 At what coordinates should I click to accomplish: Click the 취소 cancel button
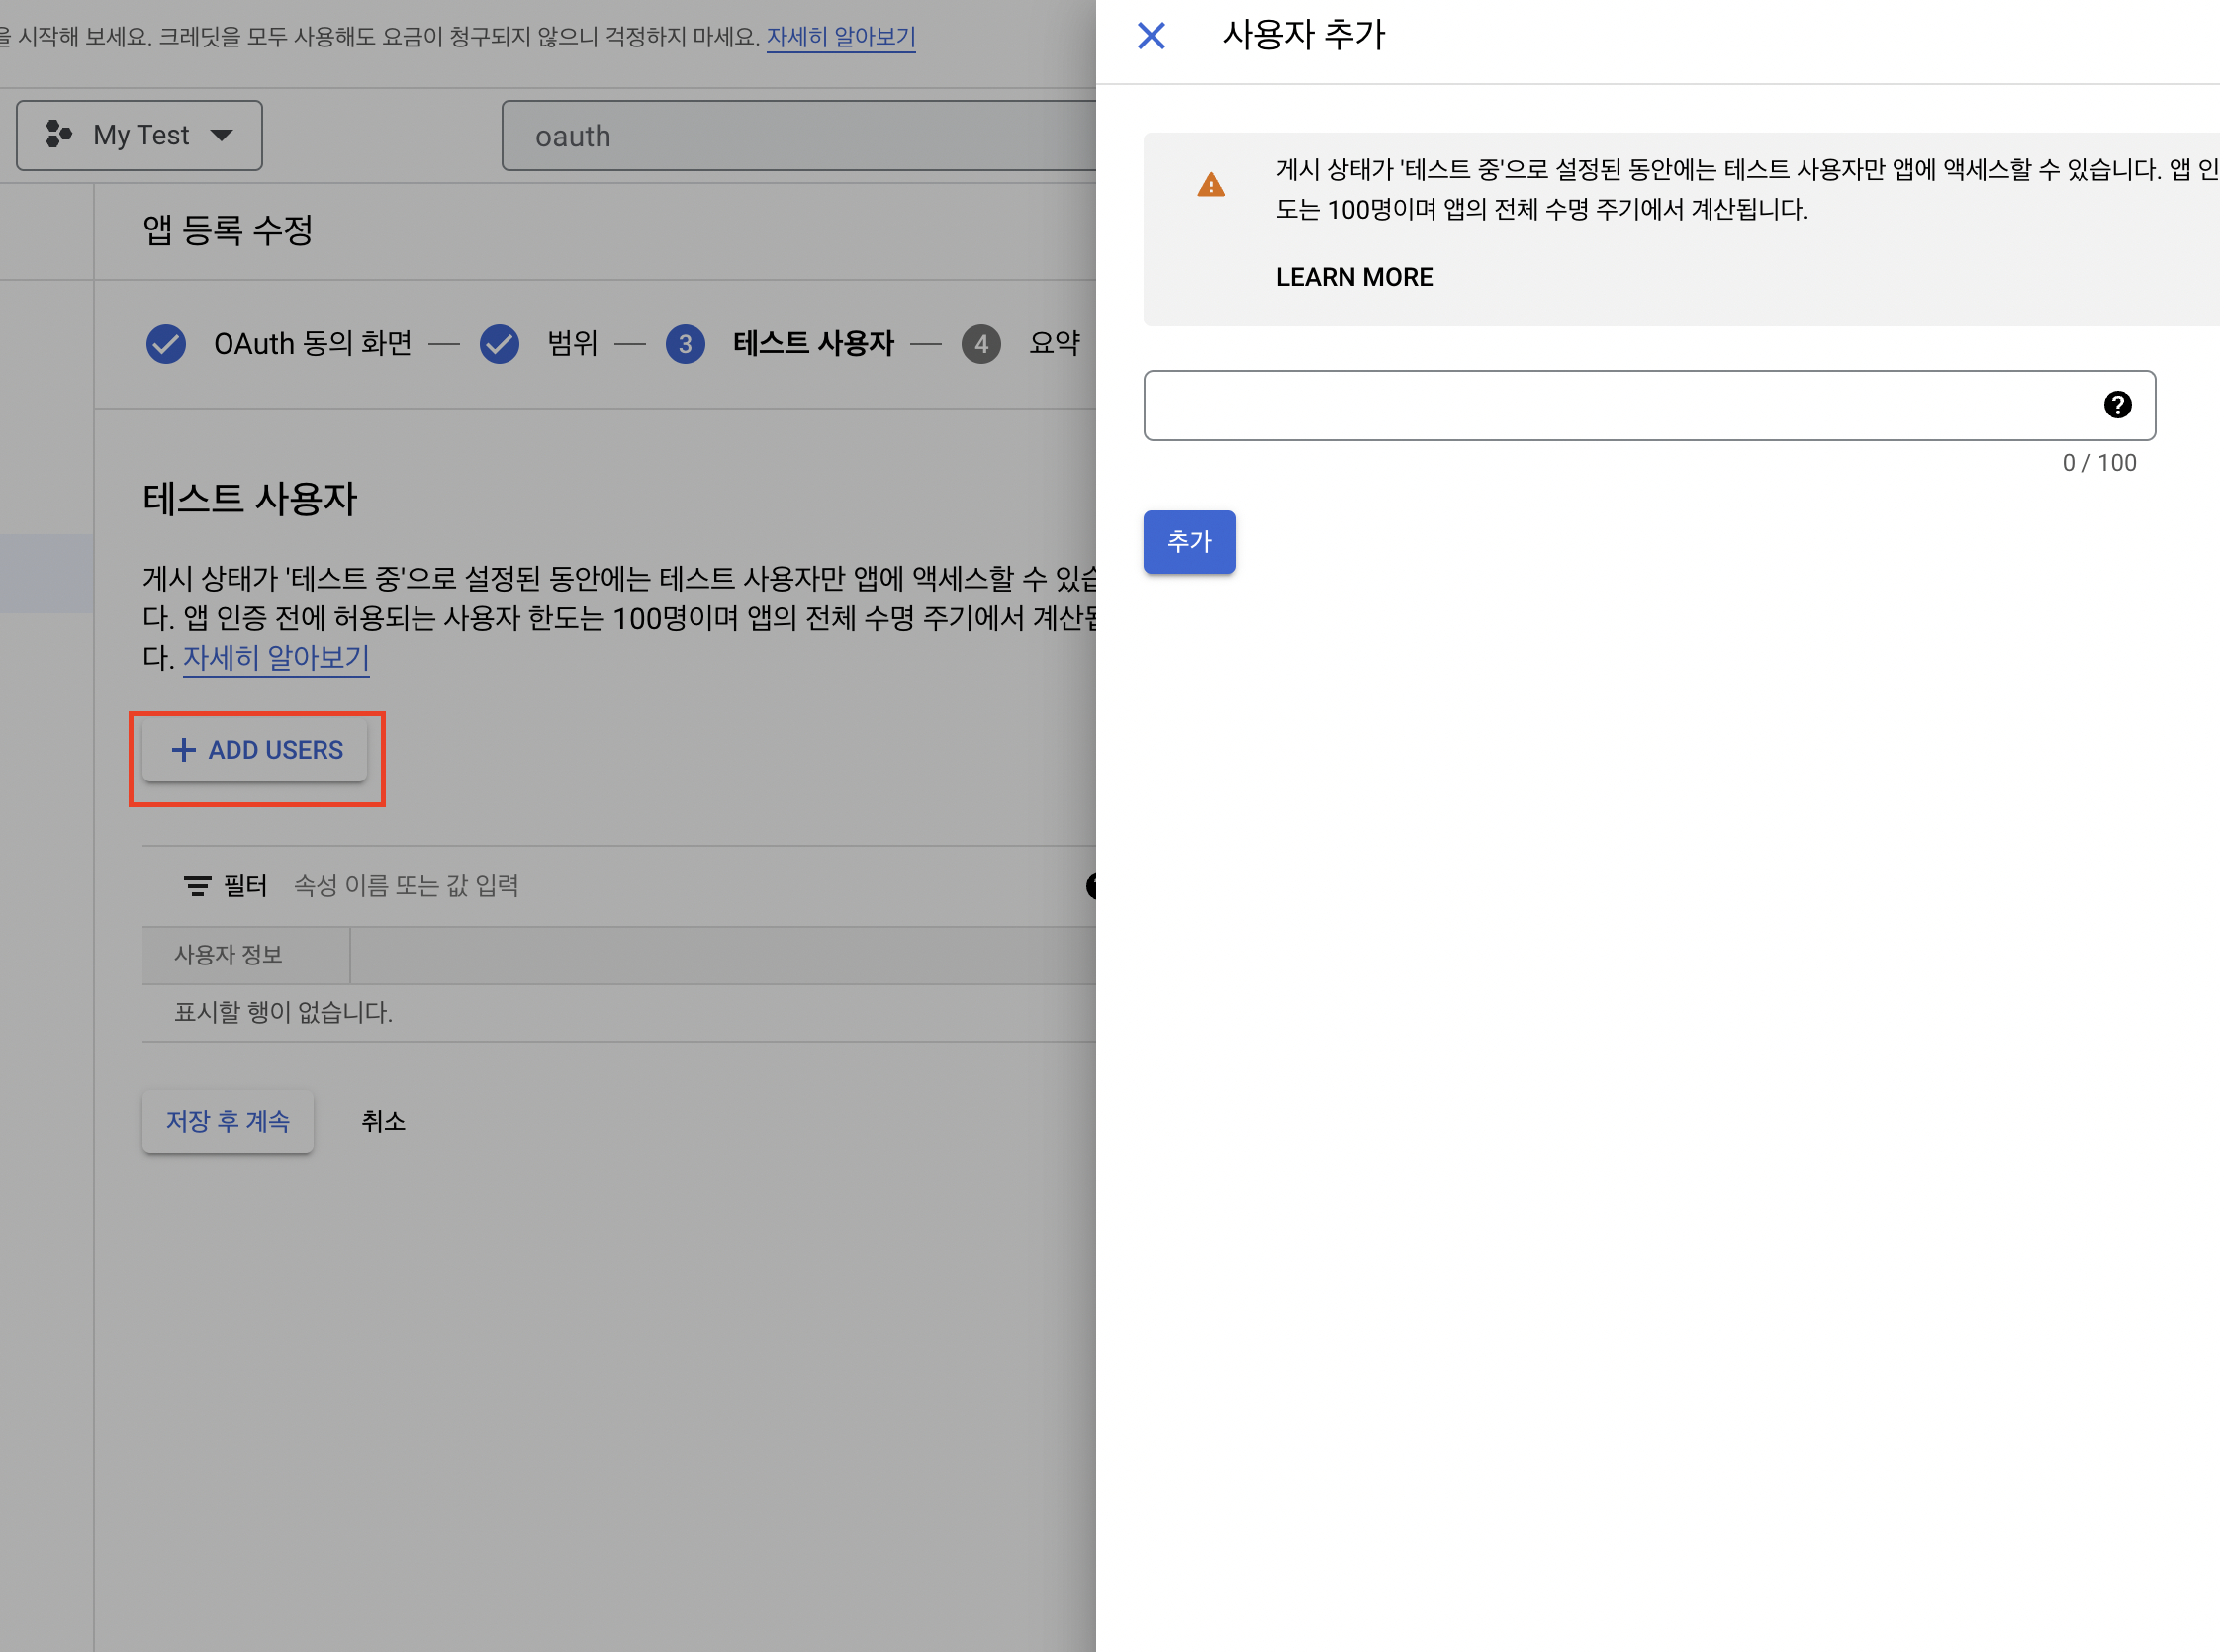click(x=383, y=1120)
